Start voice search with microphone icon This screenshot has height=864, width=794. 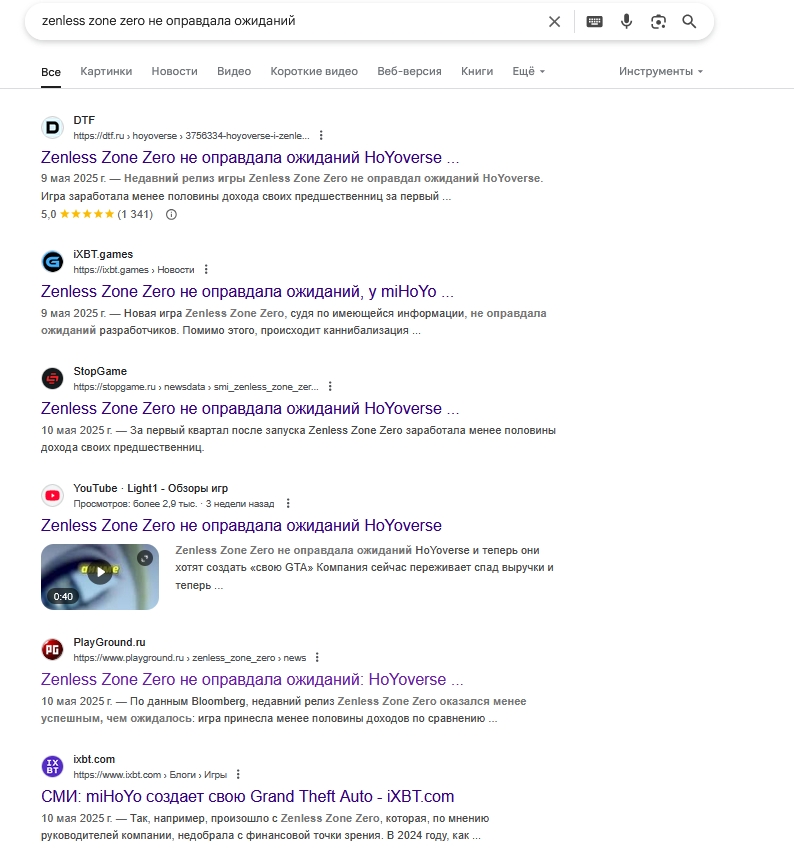(x=626, y=21)
